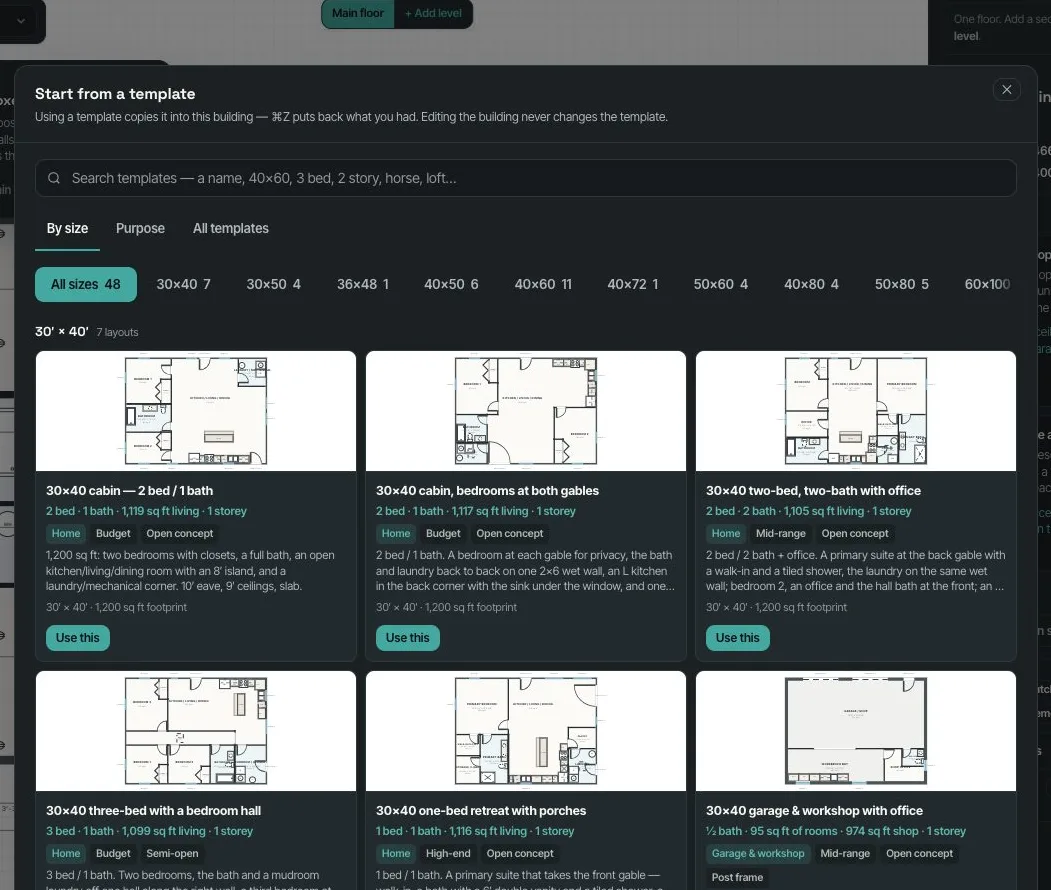This screenshot has height=890, width=1051.
Task: Click the '30' × 40'' section heading
Action: [62, 332]
